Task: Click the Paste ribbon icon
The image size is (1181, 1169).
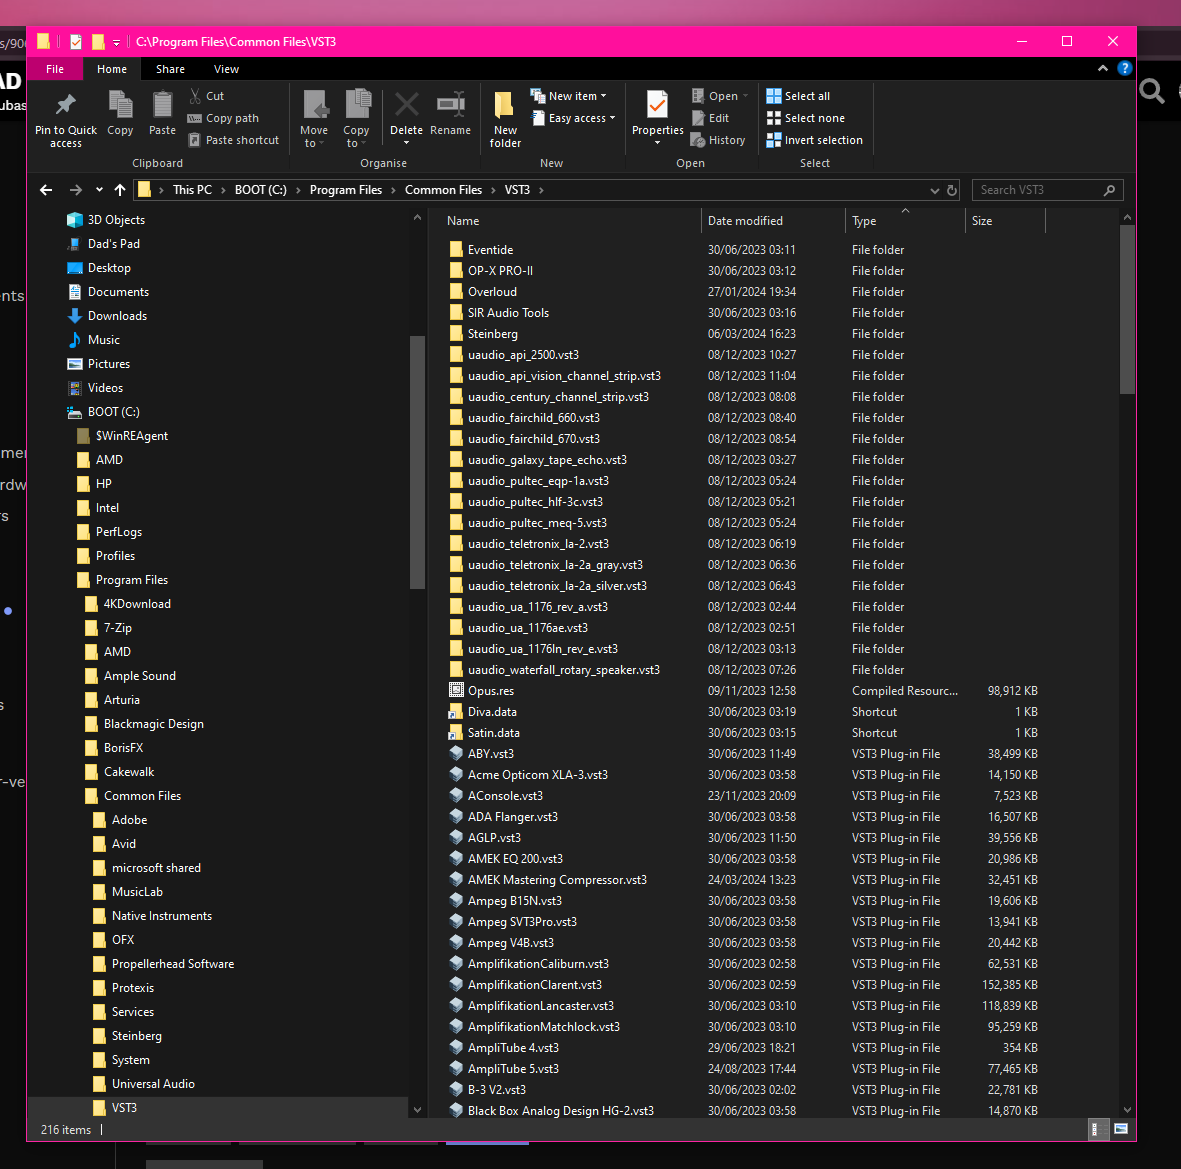Action: click(162, 105)
